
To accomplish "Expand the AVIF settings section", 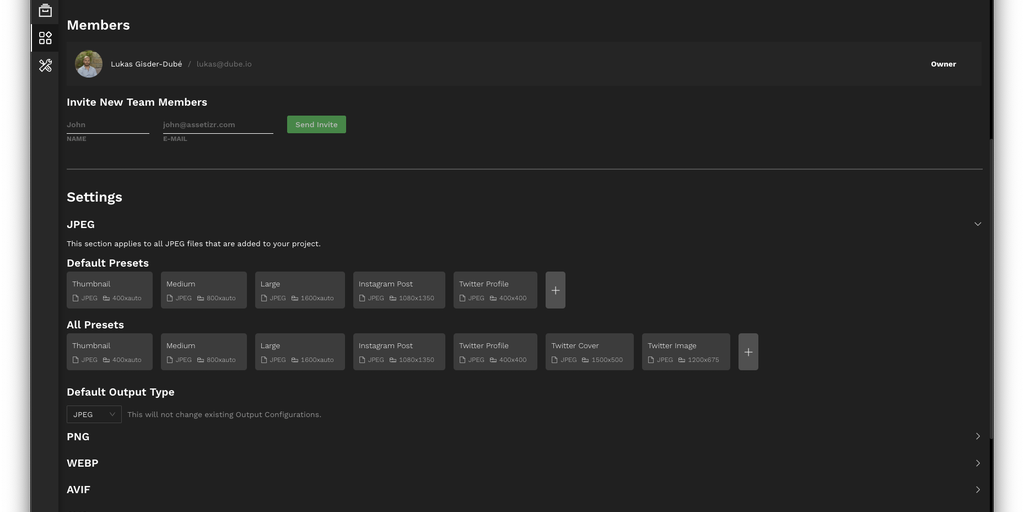I will pyautogui.click(x=977, y=490).
